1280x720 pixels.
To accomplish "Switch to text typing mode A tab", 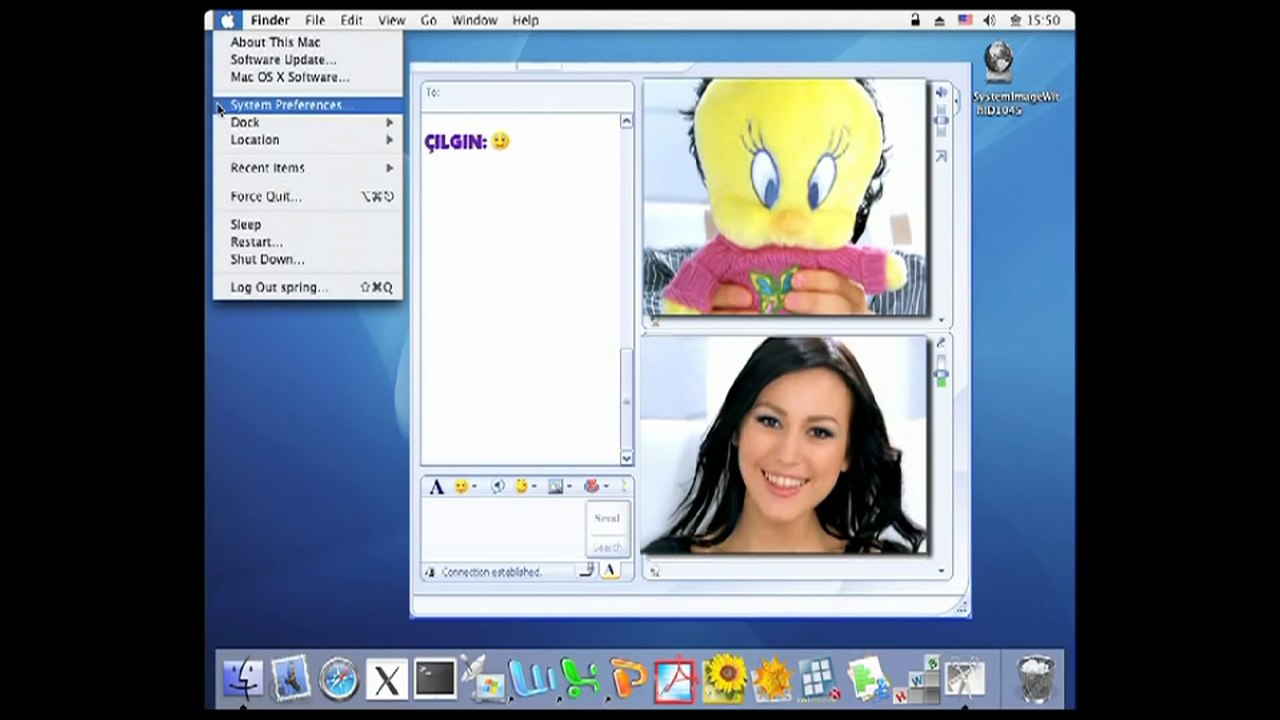I will point(610,571).
